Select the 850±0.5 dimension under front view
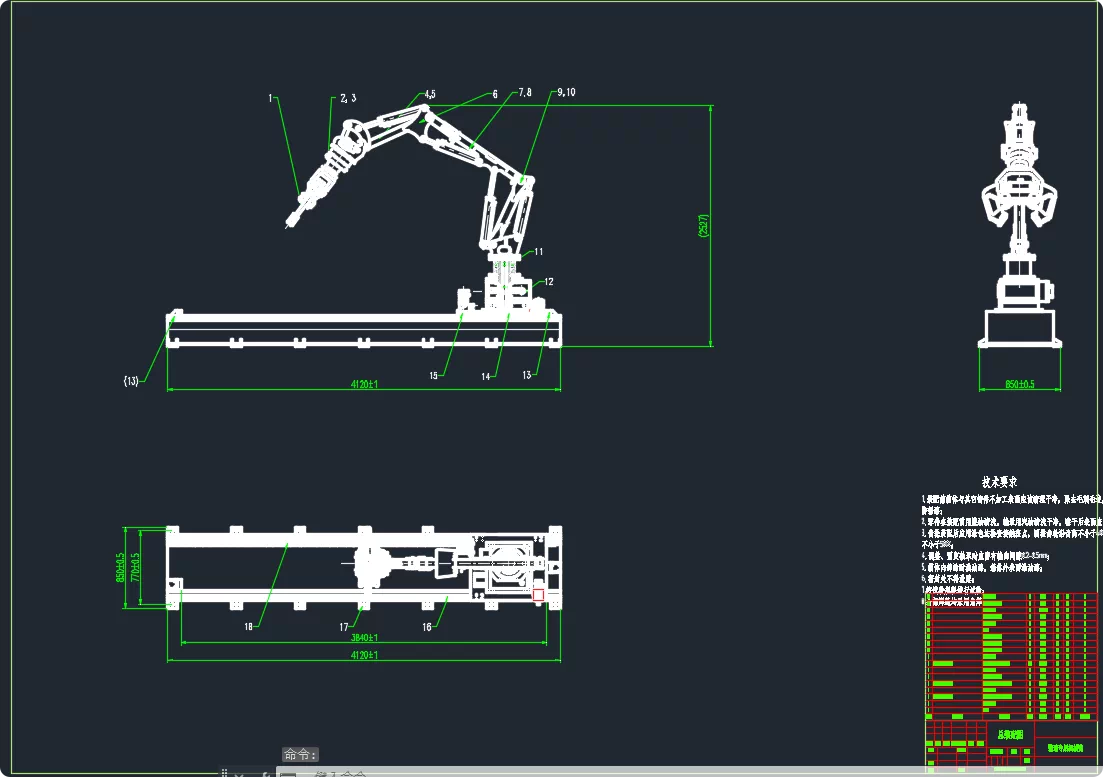Image resolution: width=1103 pixels, height=777 pixels. [x=1019, y=384]
